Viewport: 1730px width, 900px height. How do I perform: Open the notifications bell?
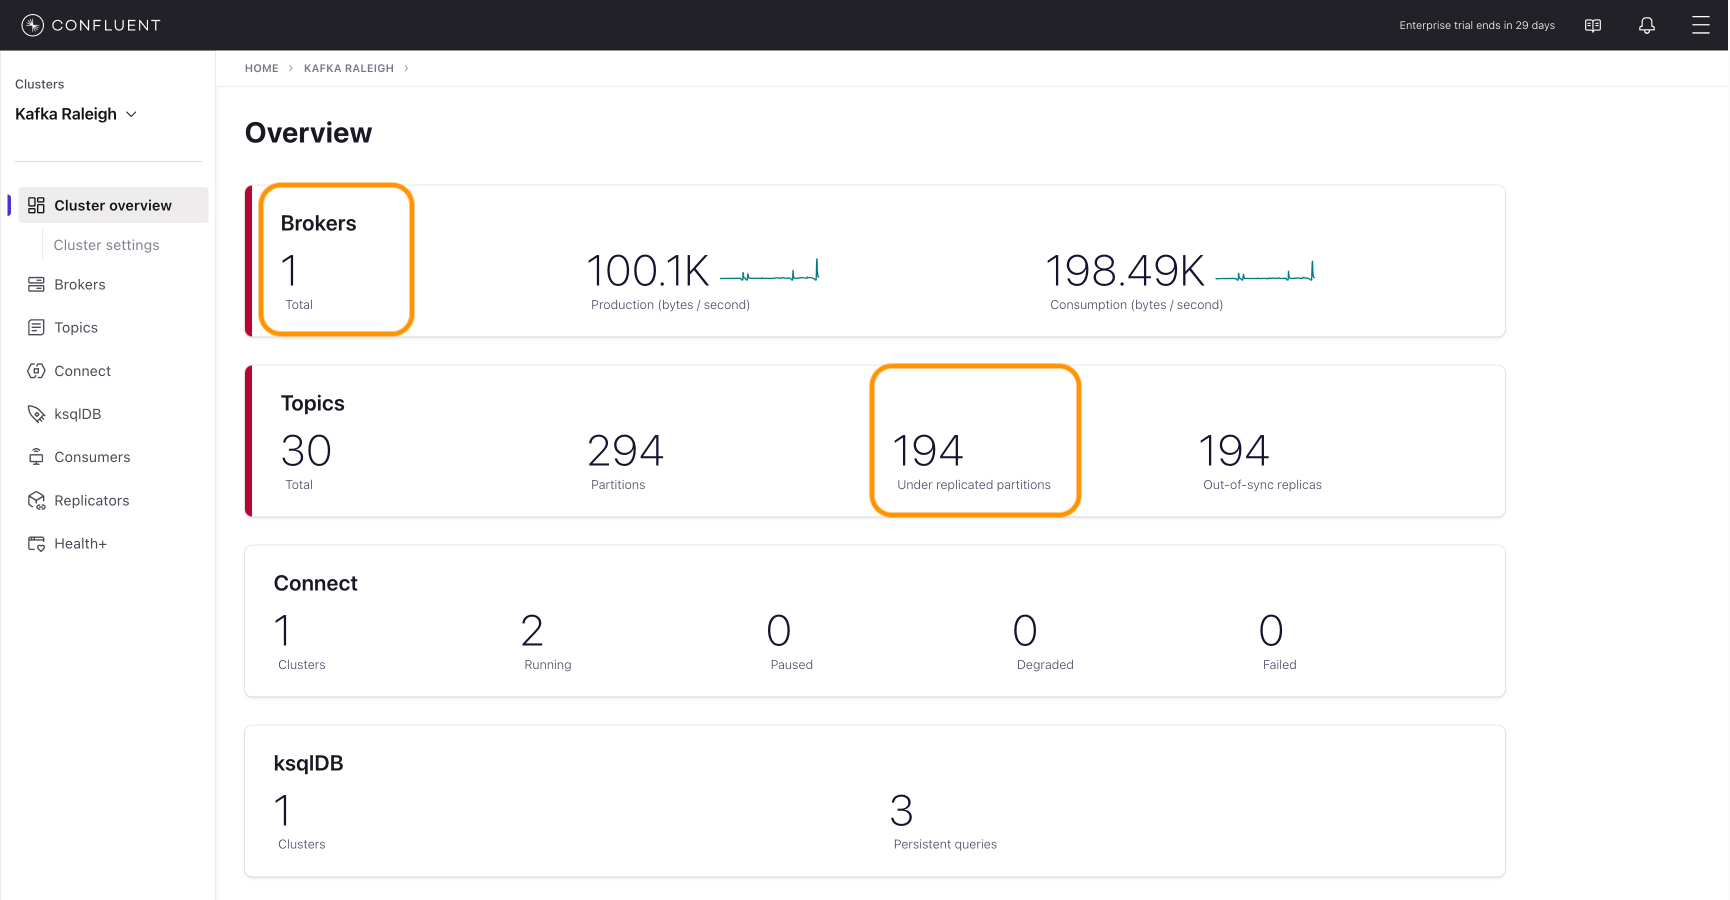tap(1646, 25)
